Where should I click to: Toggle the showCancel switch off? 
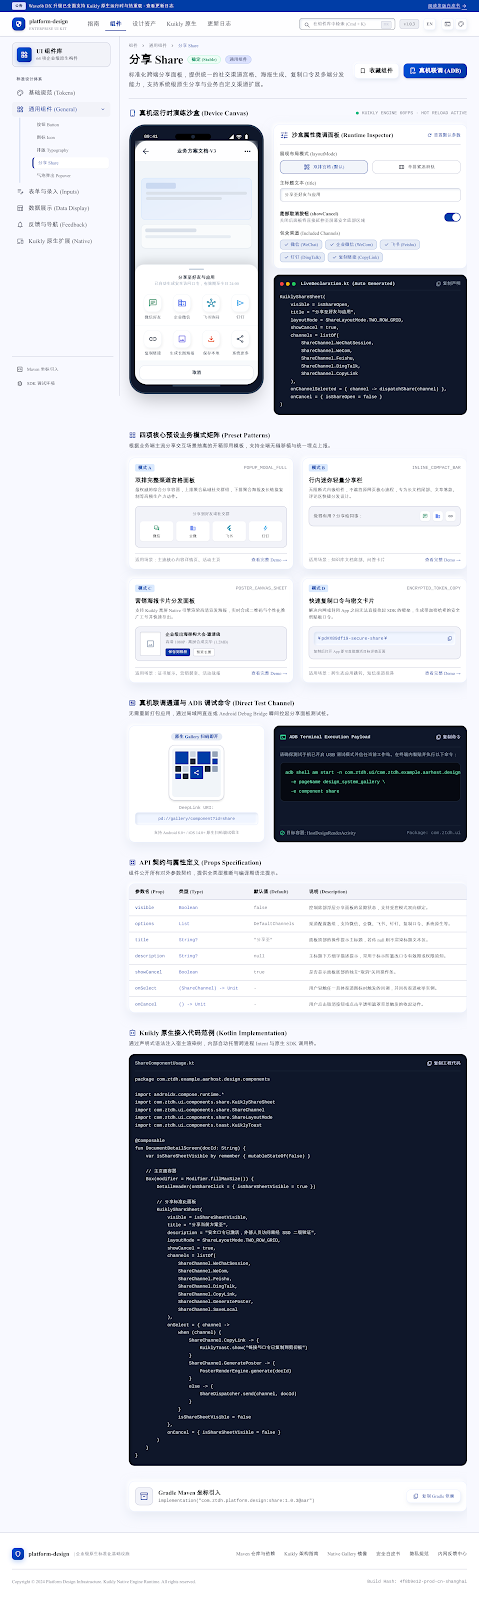453,217
